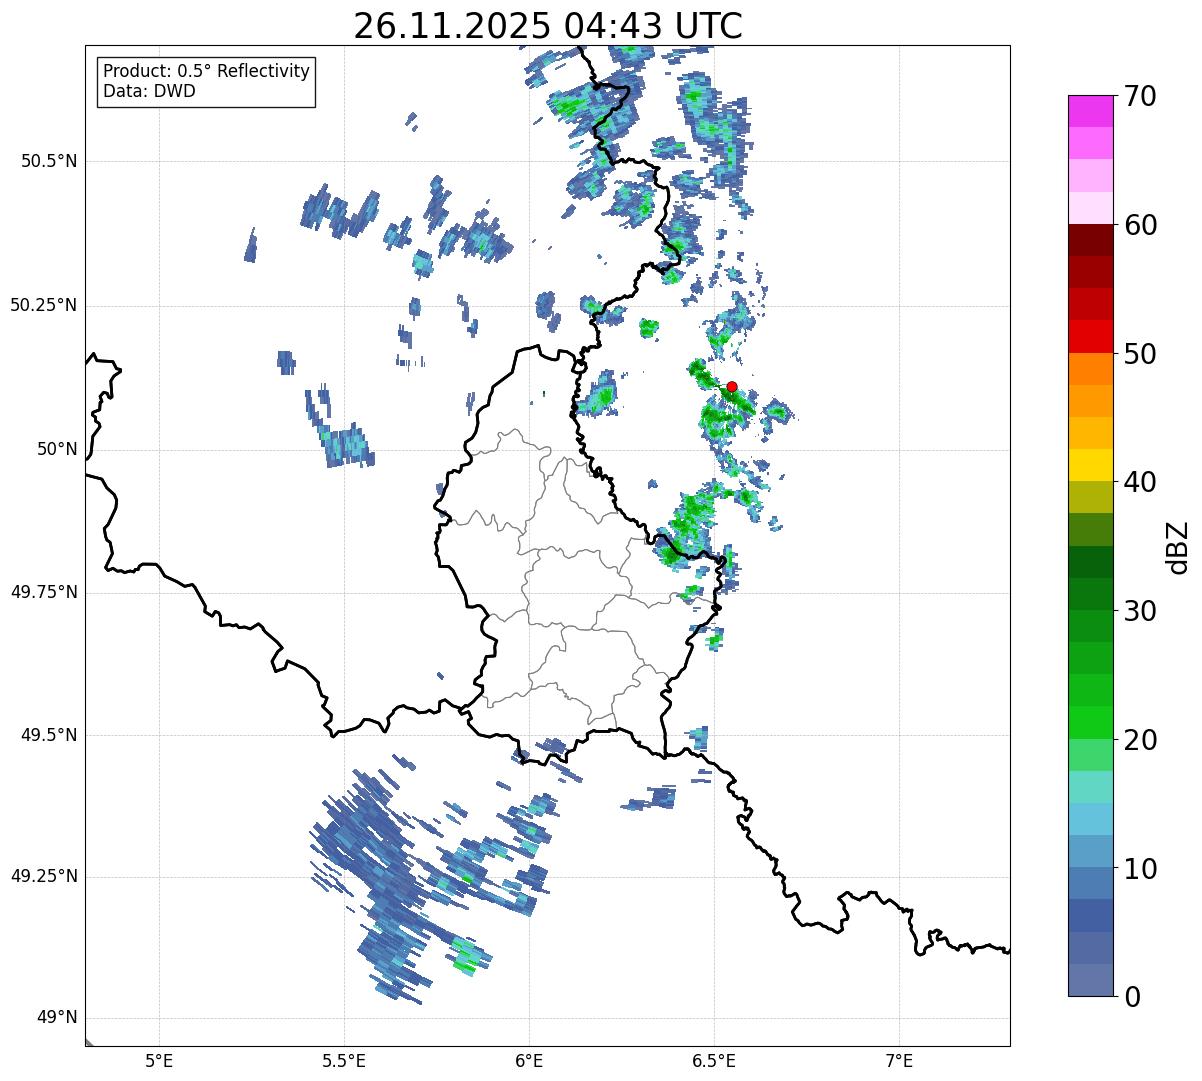Click the "dBZ" colorbar label

[1178, 547]
